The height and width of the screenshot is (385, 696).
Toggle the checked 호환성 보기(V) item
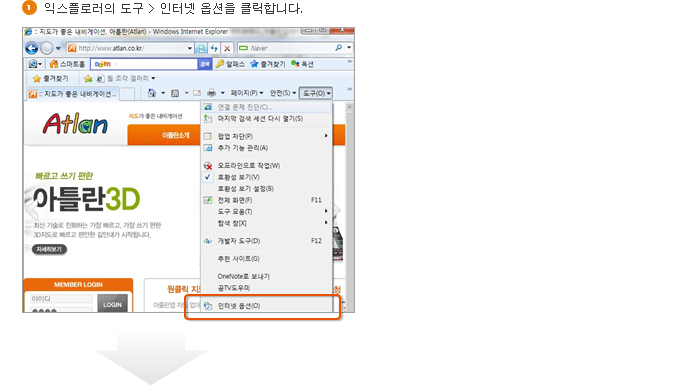pos(266,177)
